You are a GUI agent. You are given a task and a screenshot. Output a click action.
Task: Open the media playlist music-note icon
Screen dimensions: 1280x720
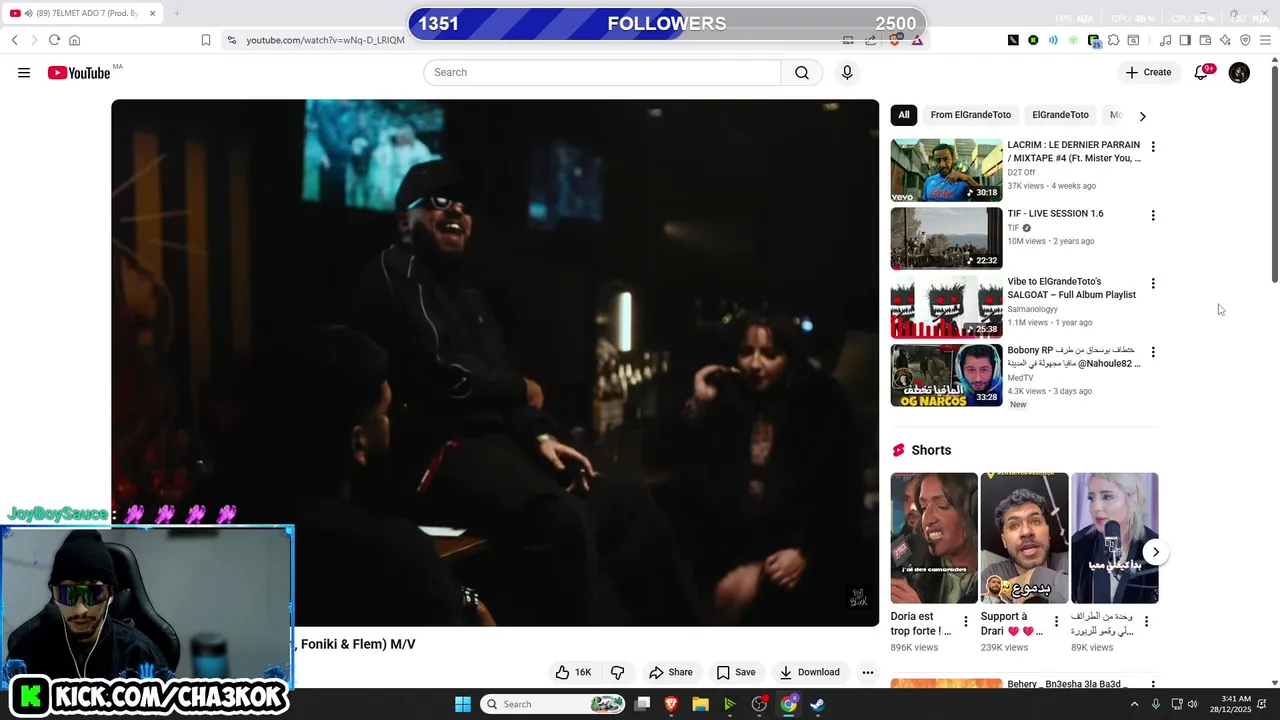(1165, 40)
